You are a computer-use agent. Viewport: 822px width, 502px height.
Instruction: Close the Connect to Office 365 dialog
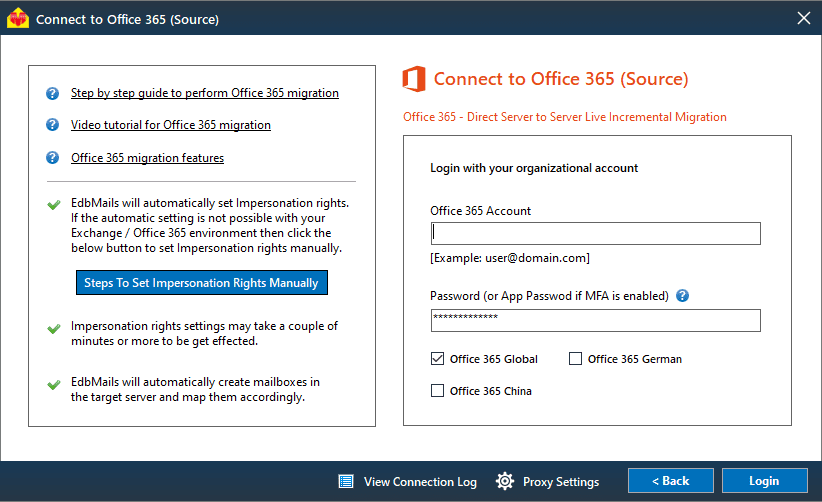pyautogui.click(x=804, y=18)
